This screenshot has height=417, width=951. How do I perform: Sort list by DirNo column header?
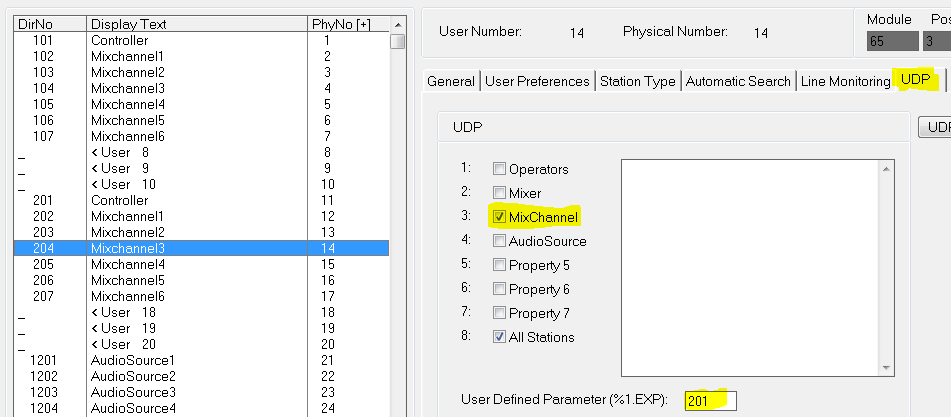(x=48, y=24)
